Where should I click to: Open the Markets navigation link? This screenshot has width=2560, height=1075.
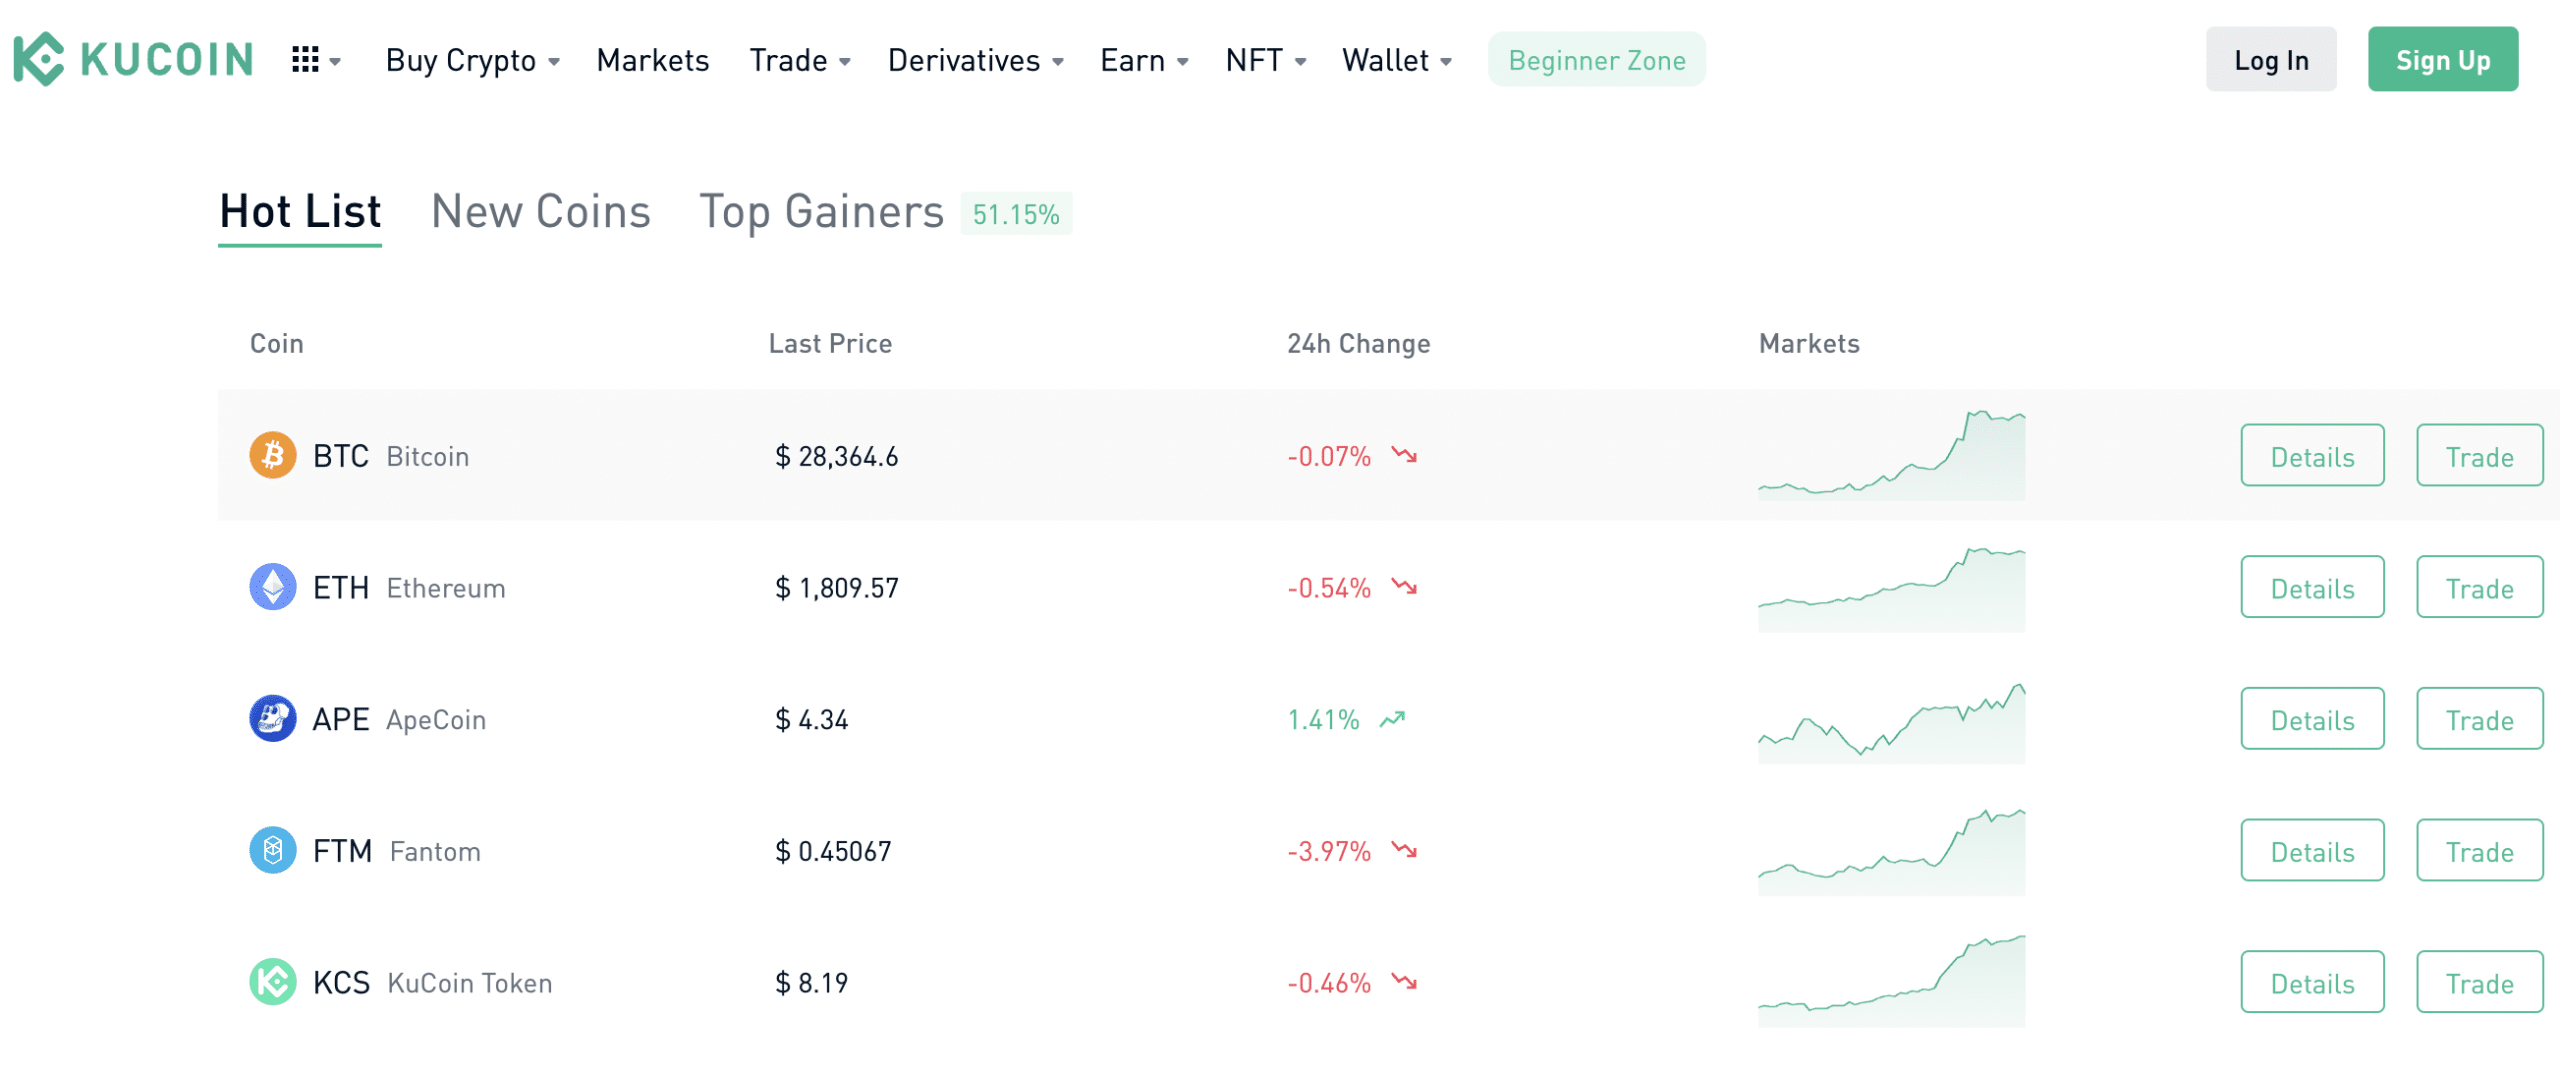coord(652,61)
